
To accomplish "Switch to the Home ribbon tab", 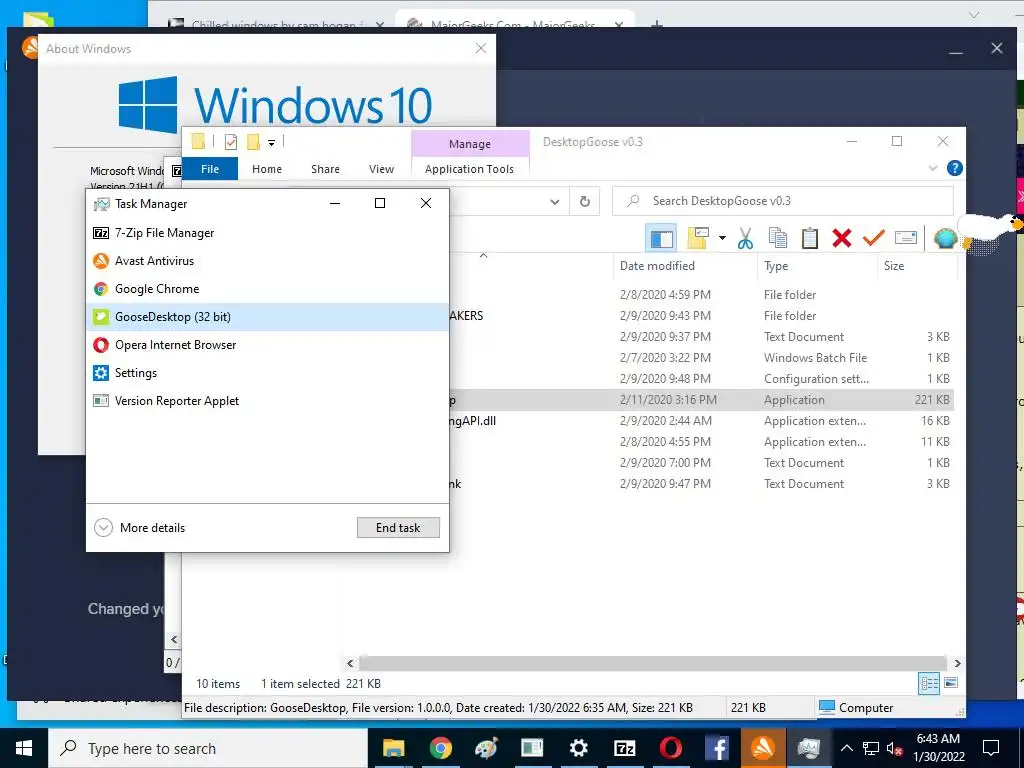I will point(266,169).
